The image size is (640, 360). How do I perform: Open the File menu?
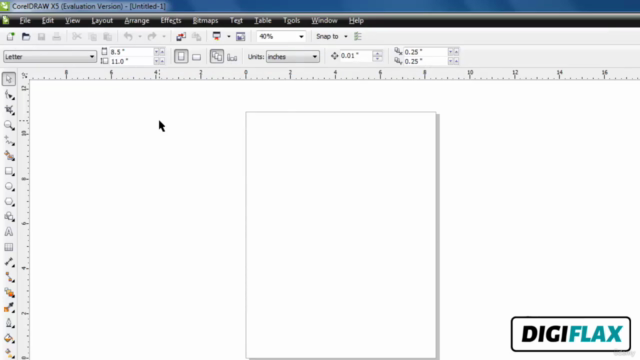tap(25, 20)
